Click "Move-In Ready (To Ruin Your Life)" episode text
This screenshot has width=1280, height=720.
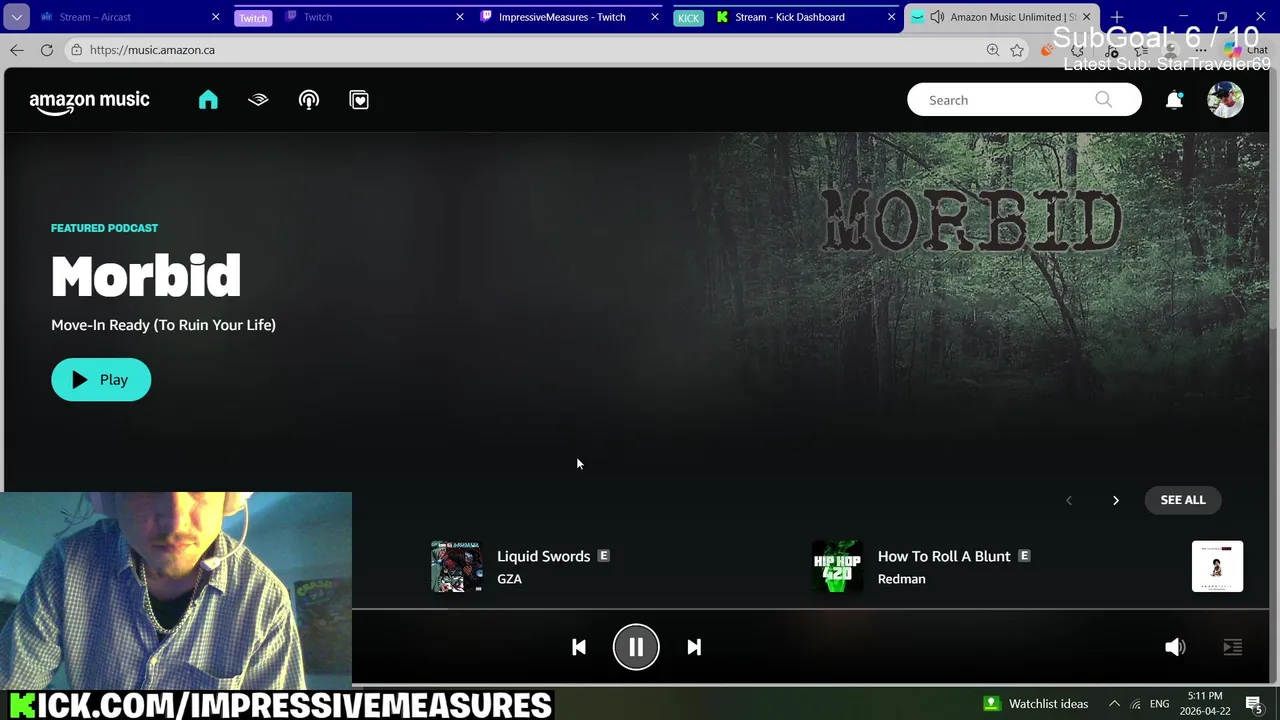[x=163, y=325]
